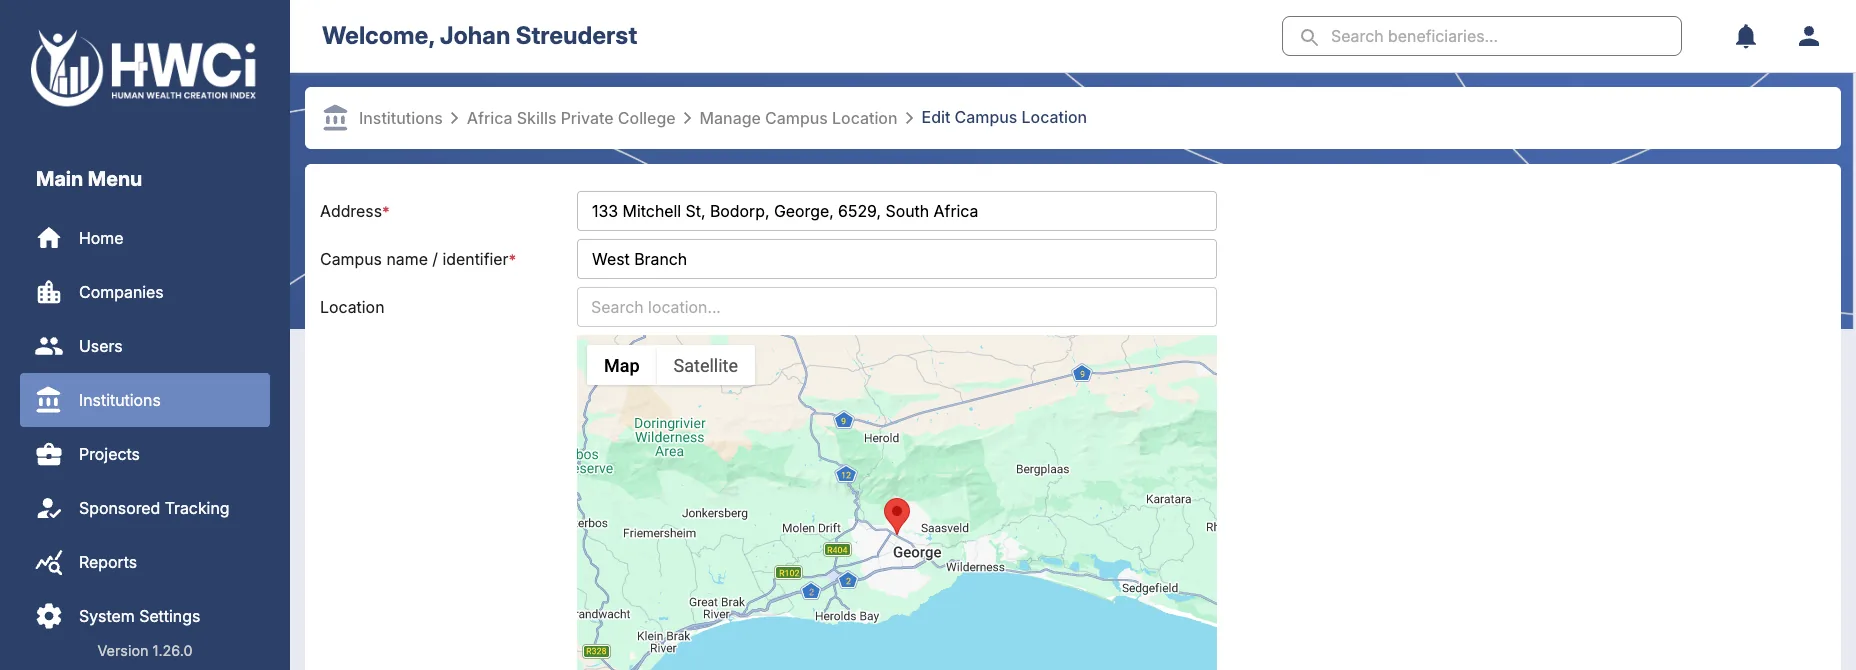Open Africa Skills Private College breadcrumb
The image size is (1856, 670).
(x=571, y=118)
